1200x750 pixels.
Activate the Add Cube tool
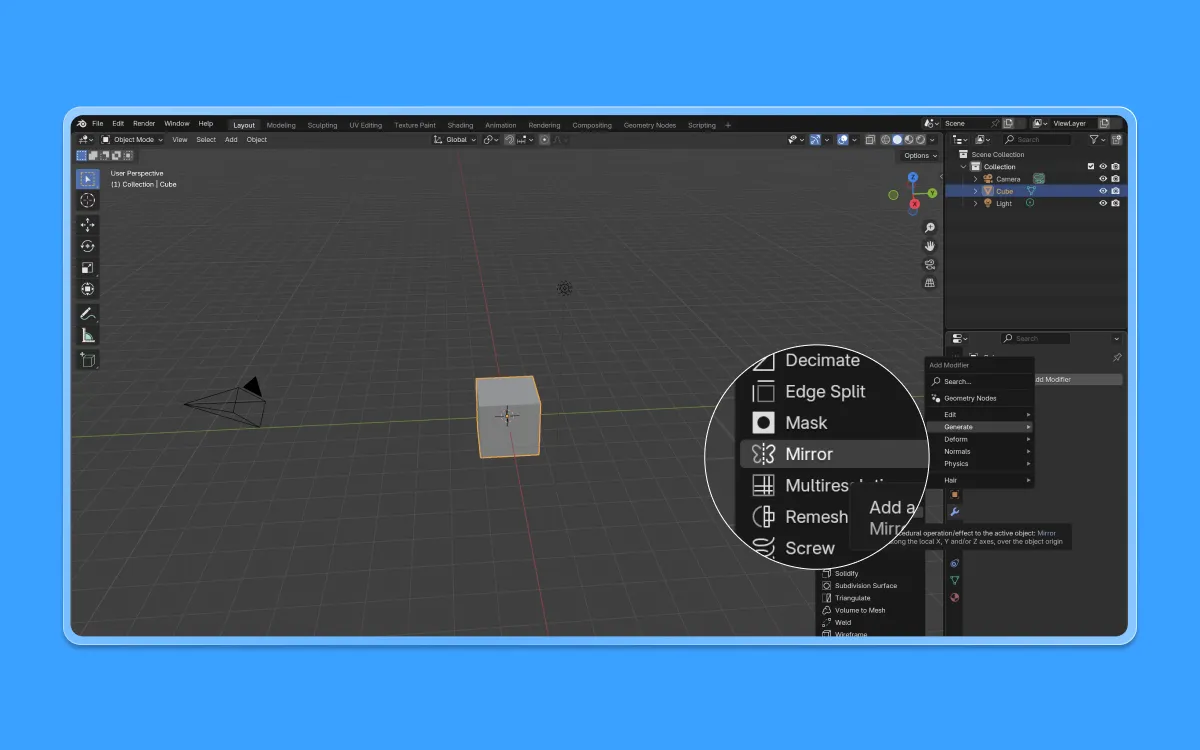click(88, 360)
